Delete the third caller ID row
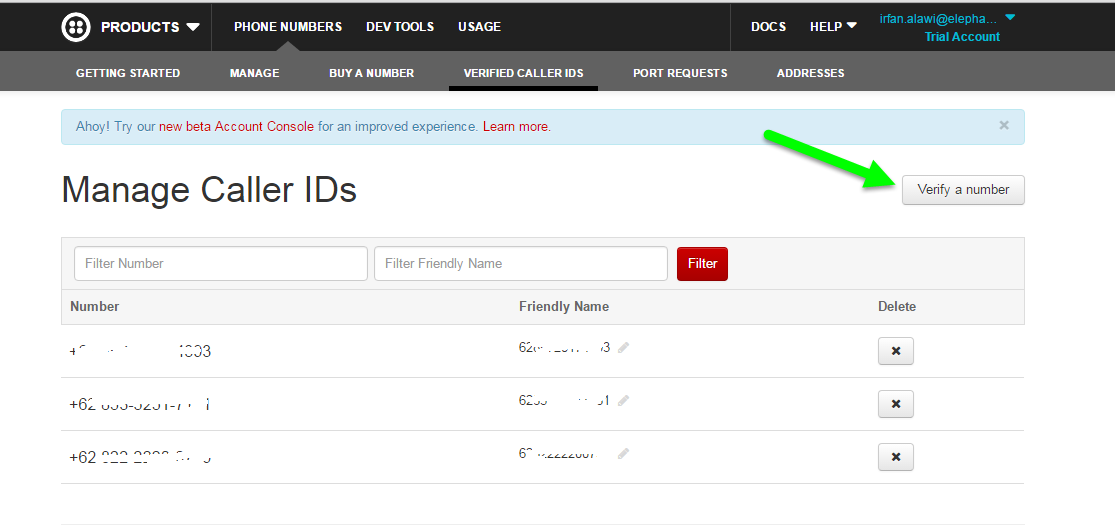The width and height of the screenshot is (1115, 531). pyautogui.click(x=896, y=457)
